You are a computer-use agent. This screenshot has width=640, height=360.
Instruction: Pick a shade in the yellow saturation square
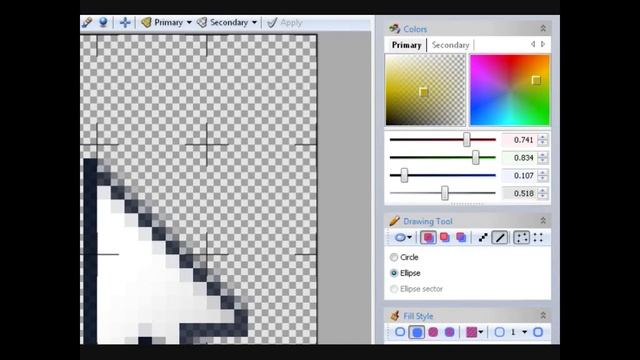(425, 90)
